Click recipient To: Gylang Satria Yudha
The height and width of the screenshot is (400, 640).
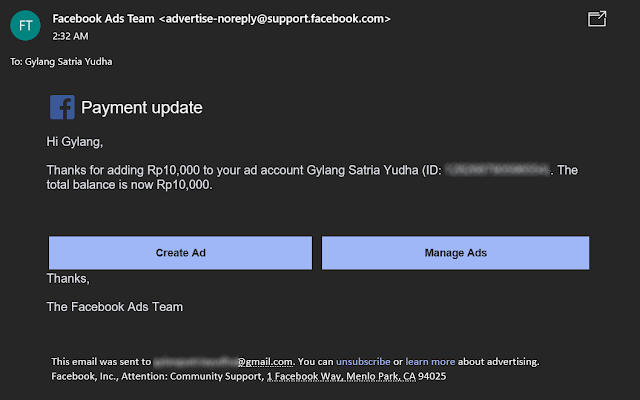pyautogui.click(x=61, y=62)
